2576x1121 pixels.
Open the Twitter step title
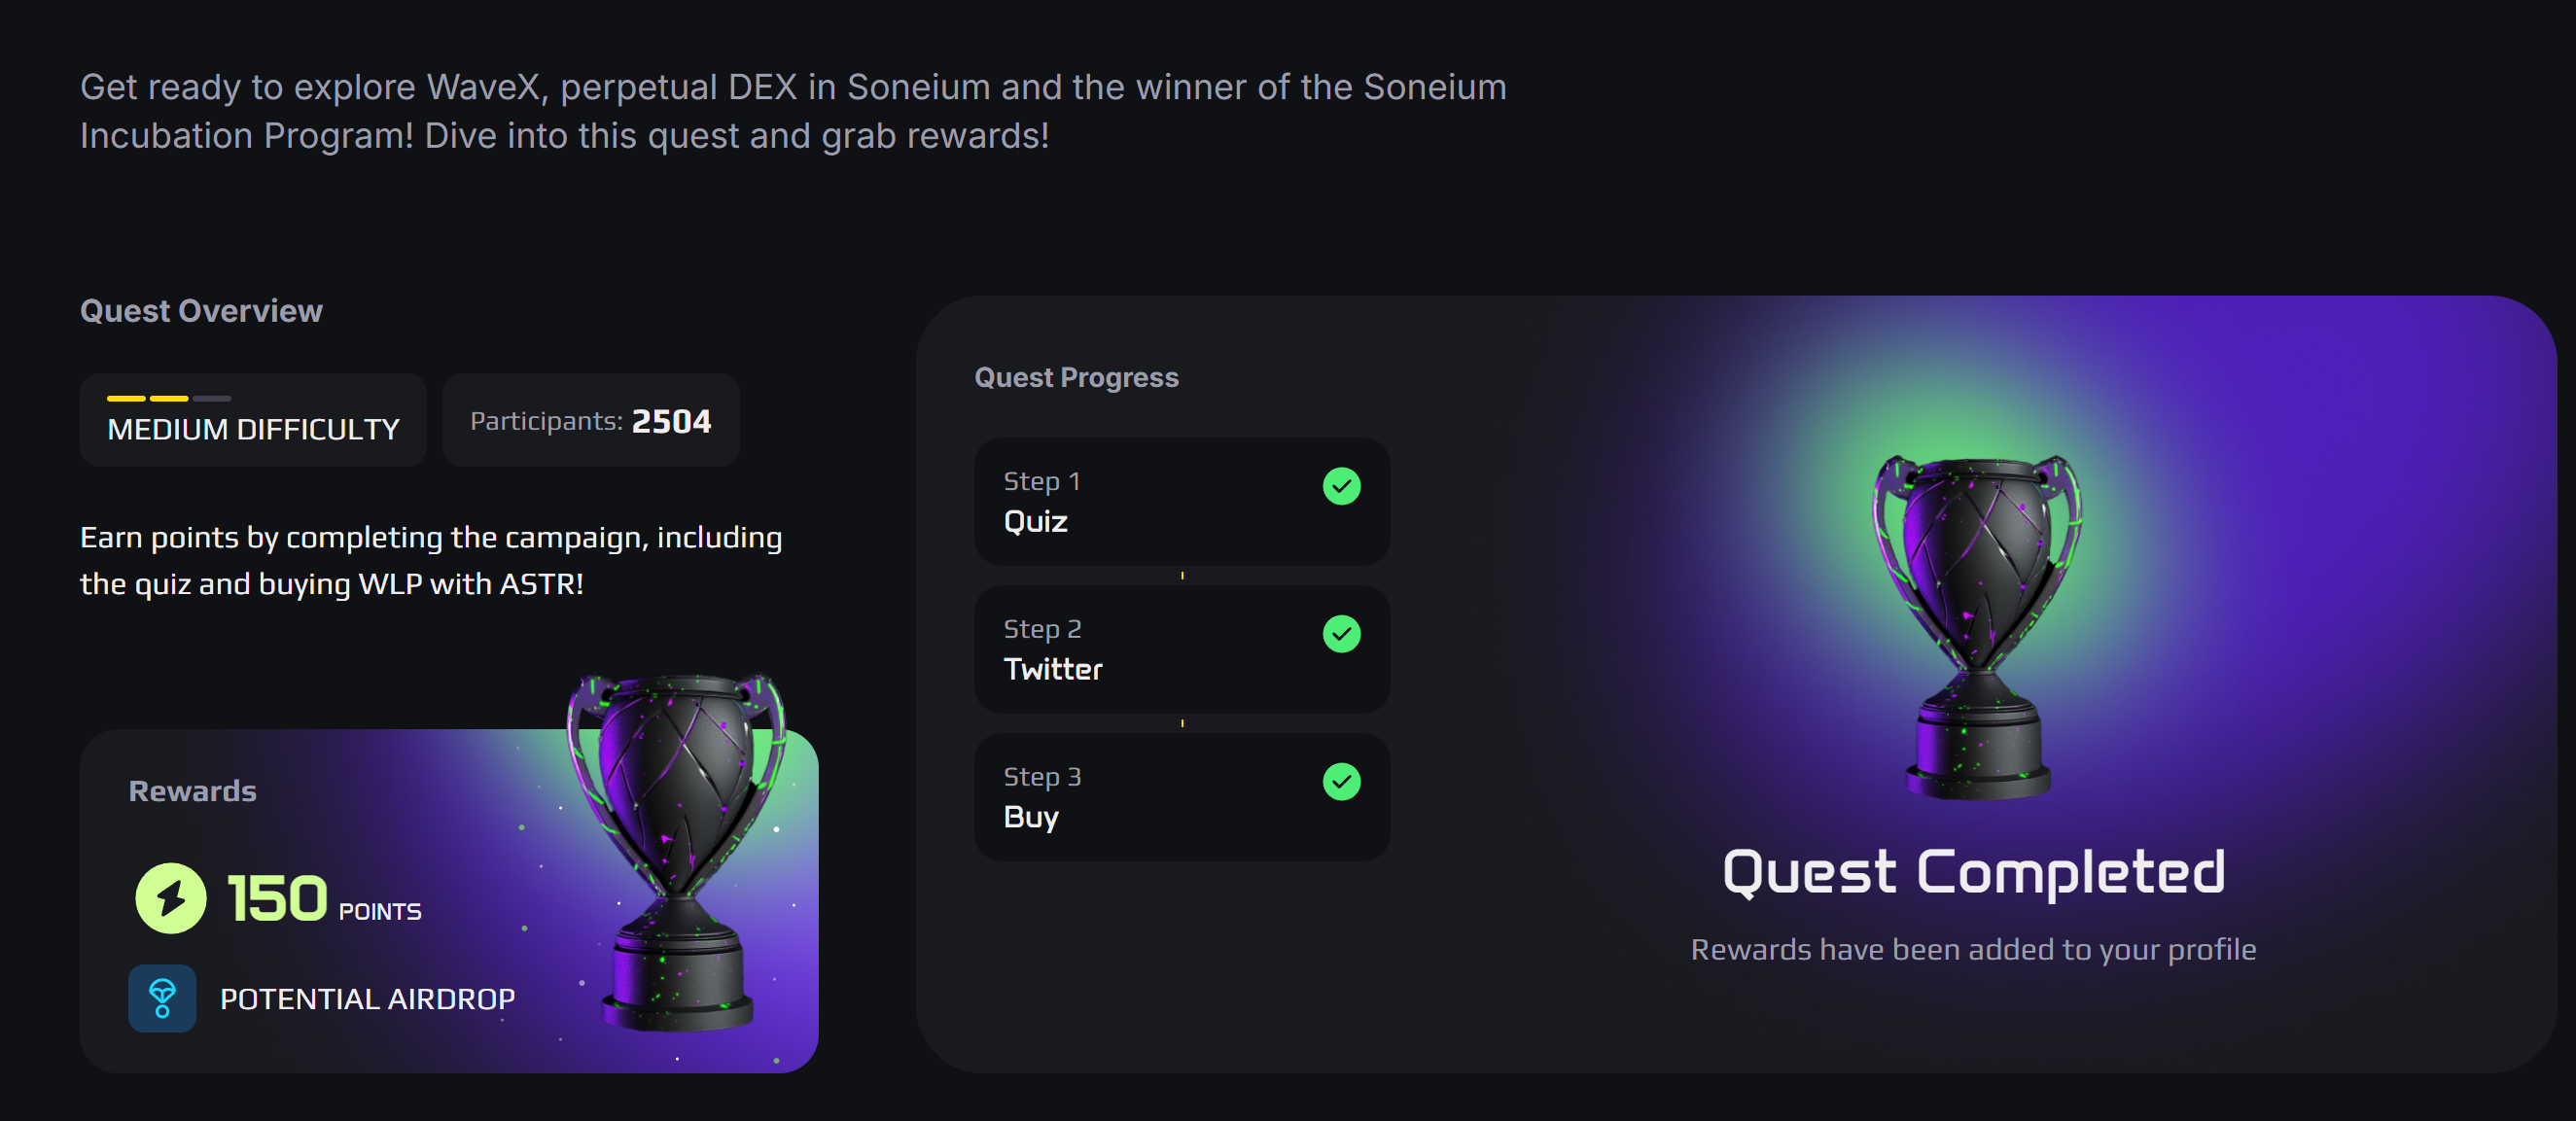(x=1052, y=669)
